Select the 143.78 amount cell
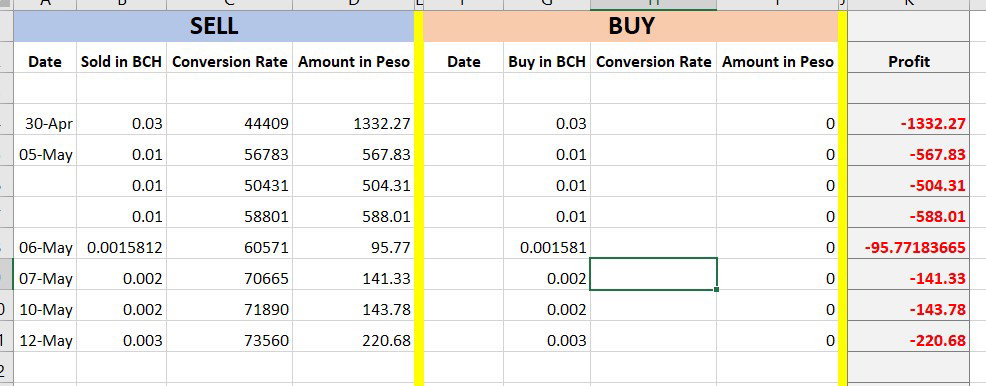Screen dimensions: 986x386 pyautogui.click(x=353, y=309)
